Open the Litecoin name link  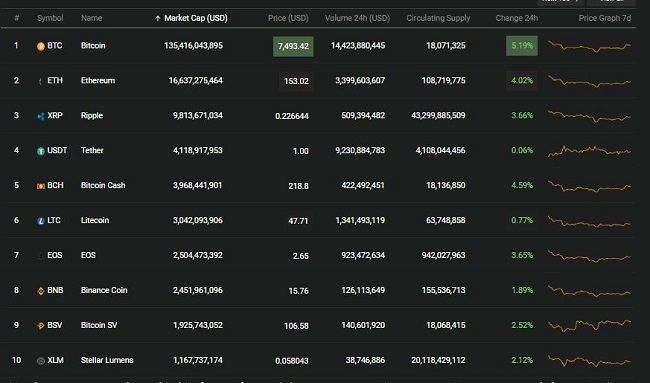pos(95,221)
